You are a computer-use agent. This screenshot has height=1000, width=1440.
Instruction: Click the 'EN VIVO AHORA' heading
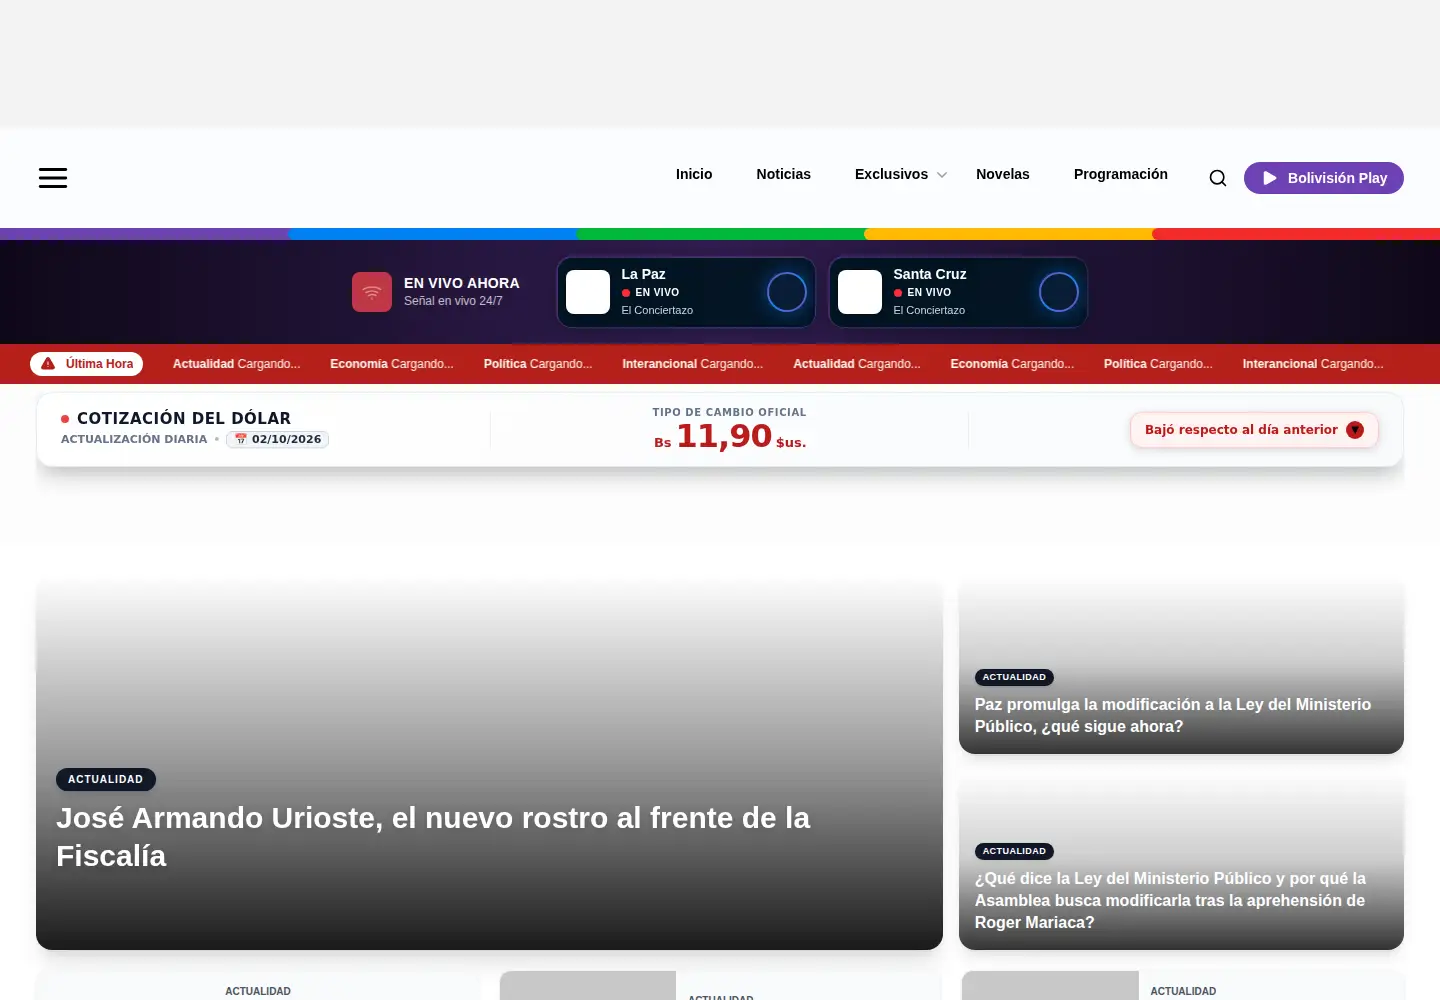pos(462,283)
